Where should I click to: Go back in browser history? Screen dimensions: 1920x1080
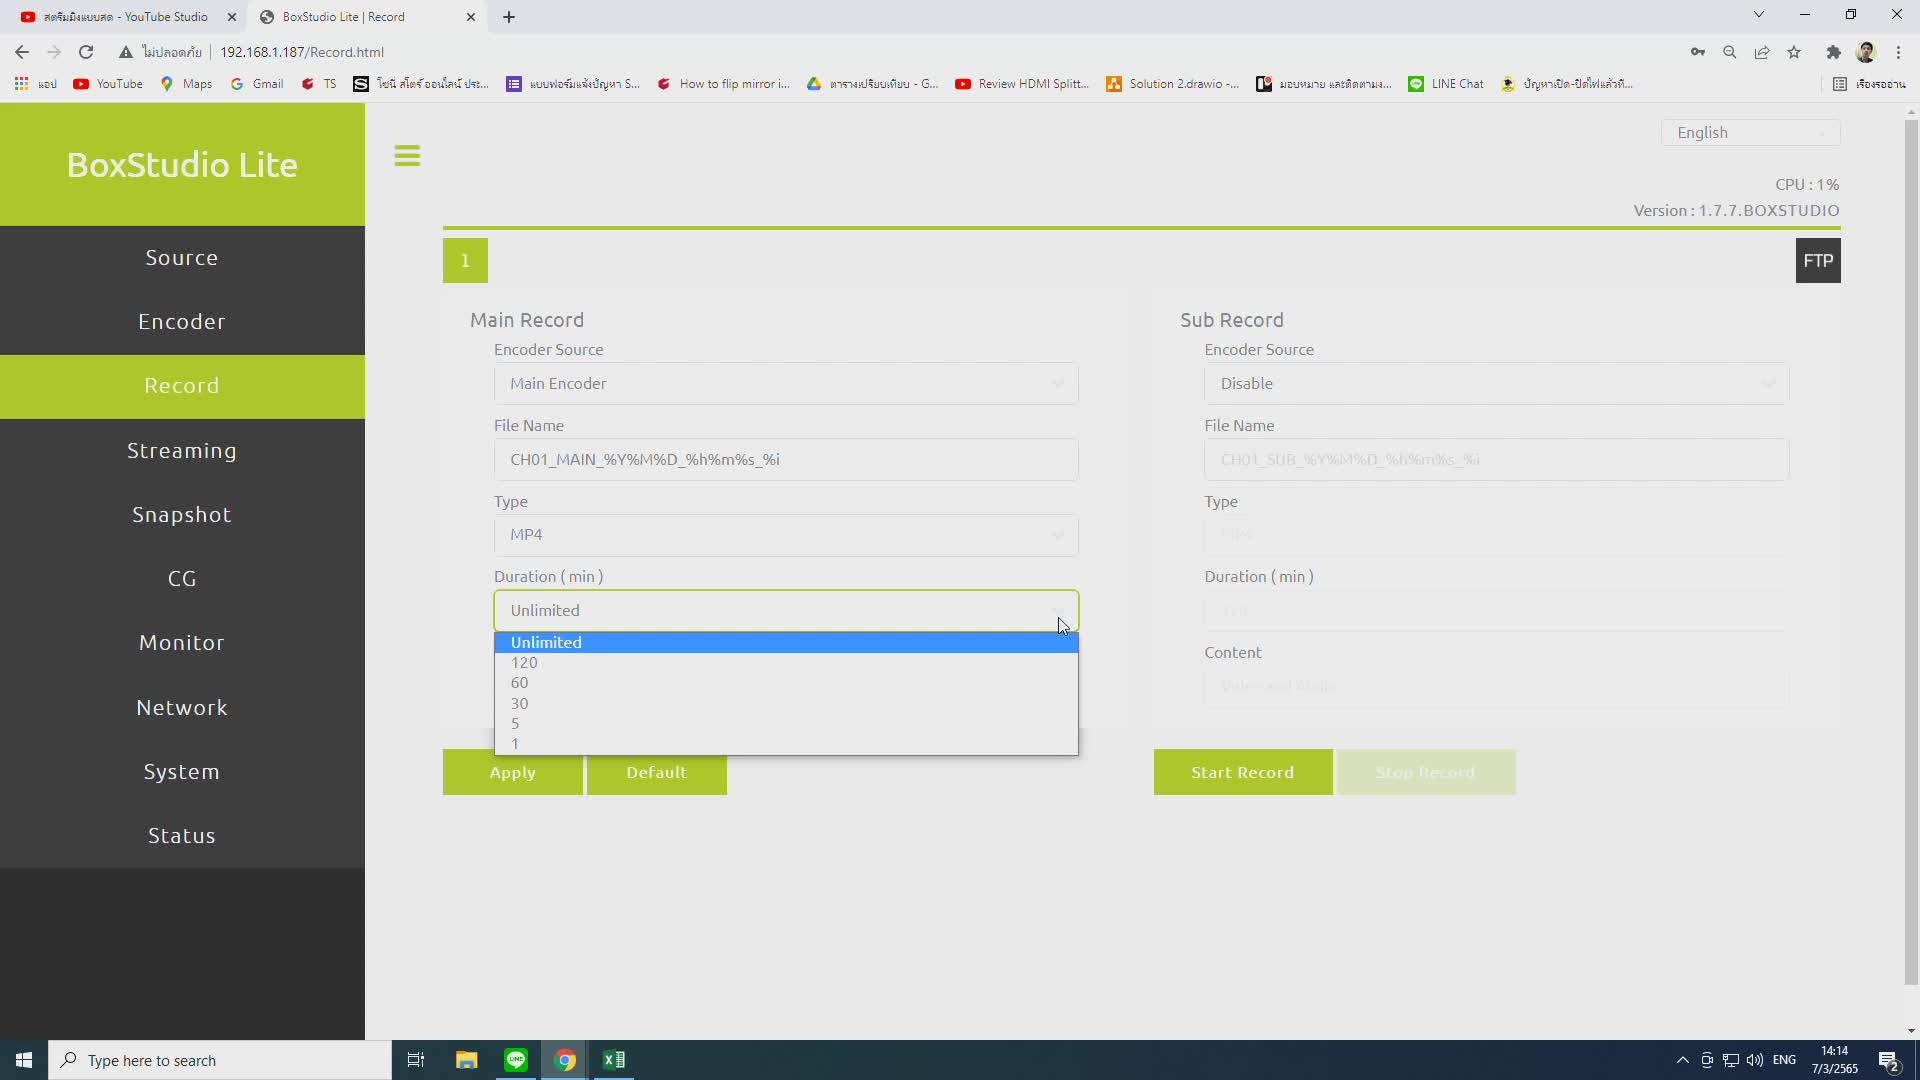[x=22, y=52]
